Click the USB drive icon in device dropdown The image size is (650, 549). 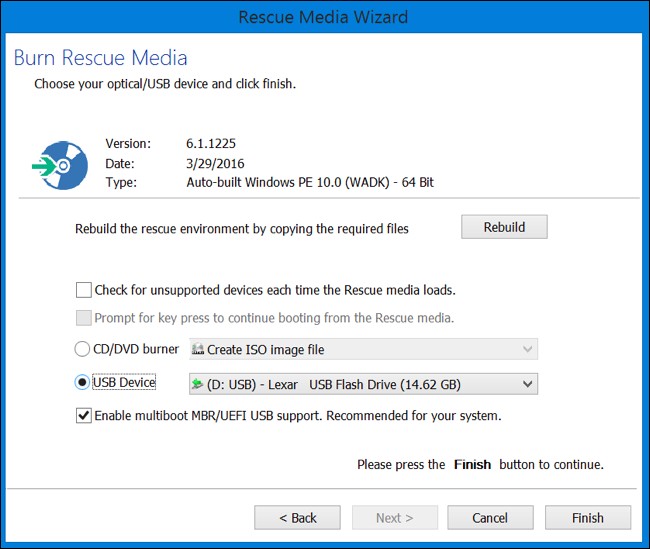(x=197, y=384)
